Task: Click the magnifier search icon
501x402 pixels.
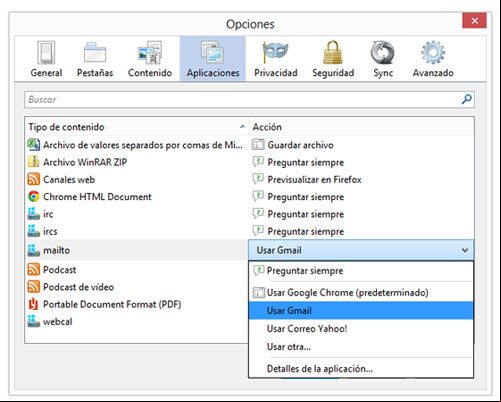Action: click(x=467, y=99)
